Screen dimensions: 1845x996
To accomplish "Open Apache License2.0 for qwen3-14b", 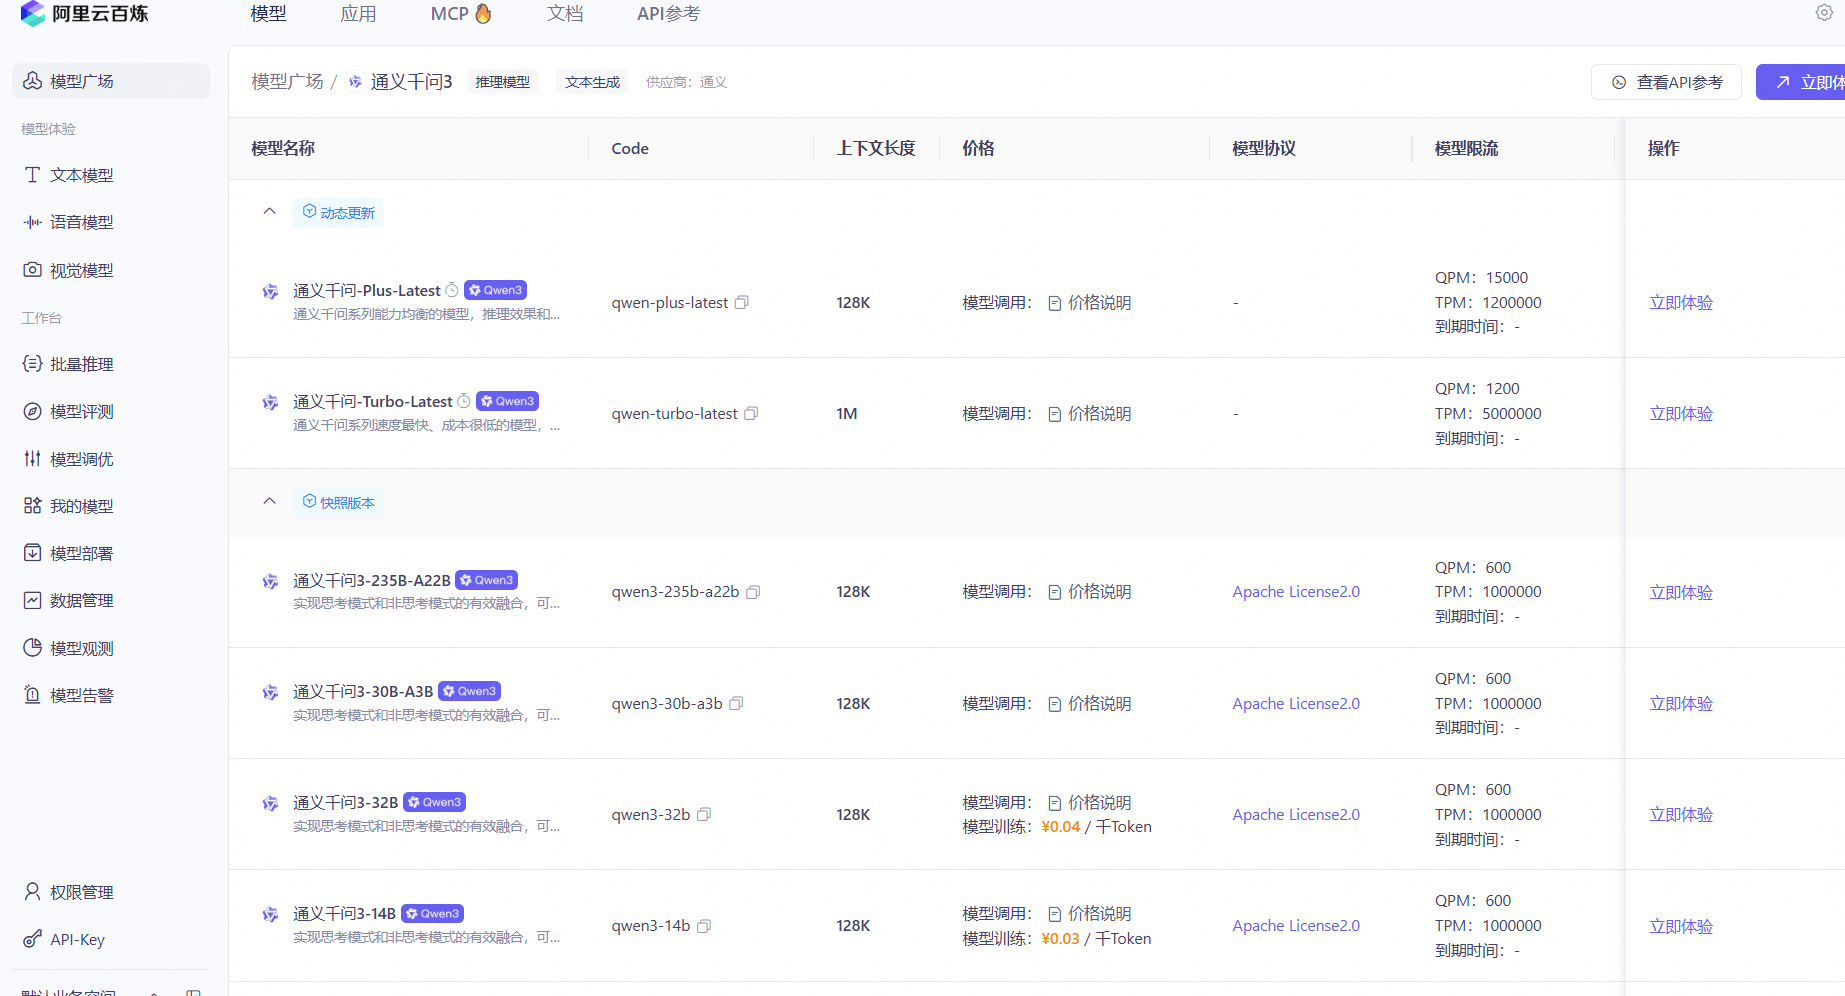I will pyautogui.click(x=1296, y=926).
